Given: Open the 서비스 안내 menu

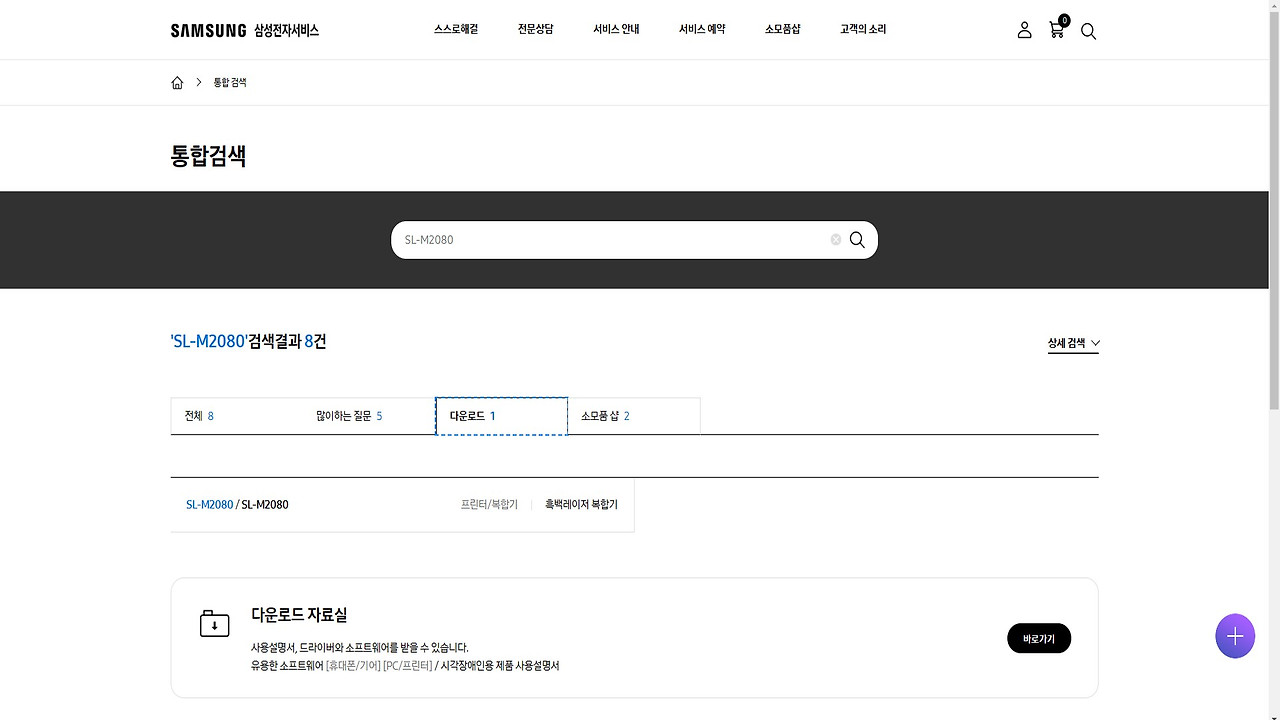Looking at the screenshot, I should coord(615,29).
